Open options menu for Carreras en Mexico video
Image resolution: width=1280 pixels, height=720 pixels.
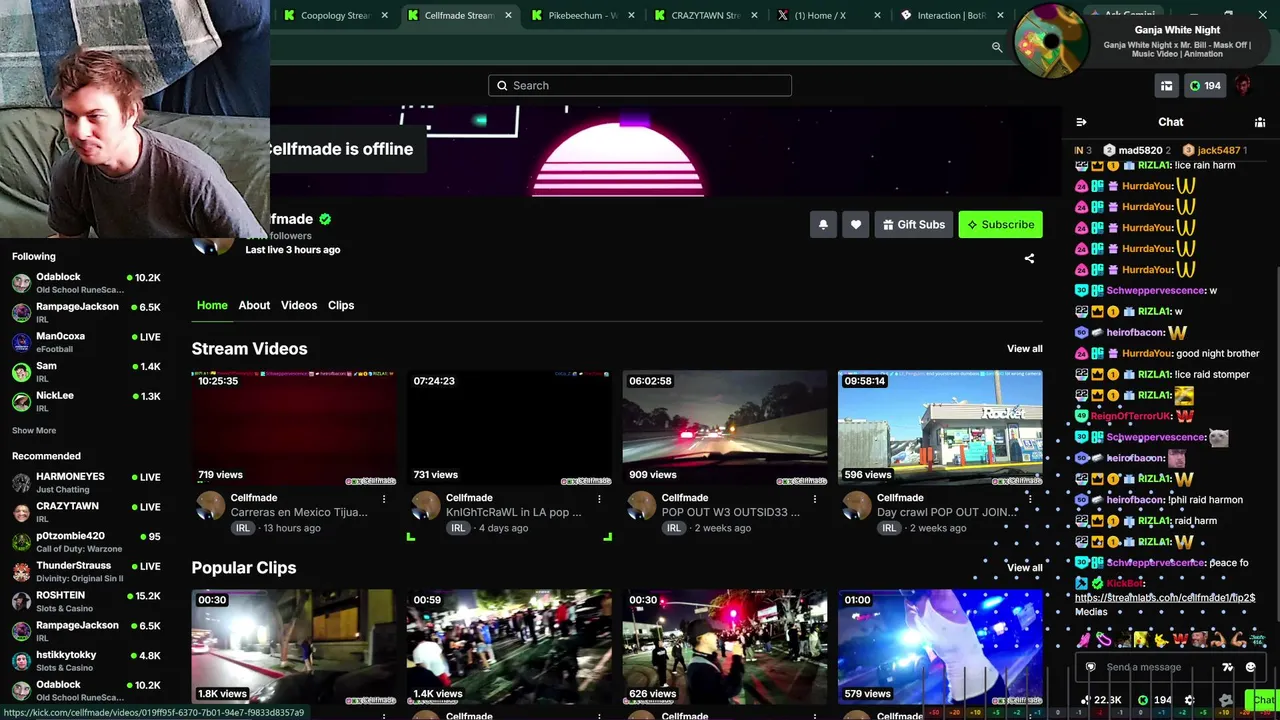pyautogui.click(x=384, y=498)
